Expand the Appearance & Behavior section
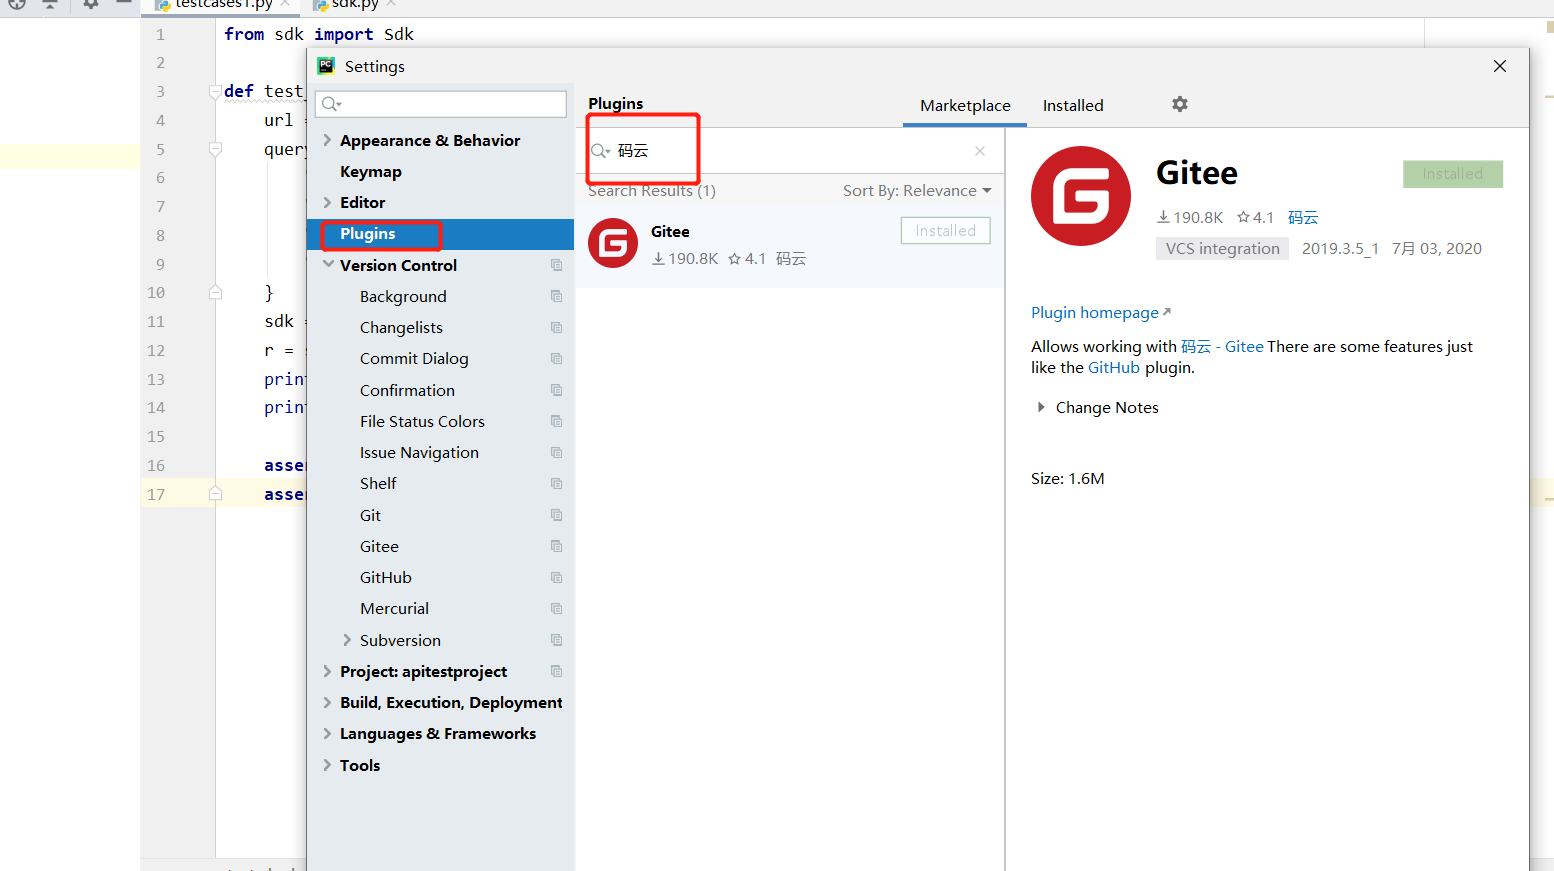1554x871 pixels. pyautogui.click(x=327, y=140)
